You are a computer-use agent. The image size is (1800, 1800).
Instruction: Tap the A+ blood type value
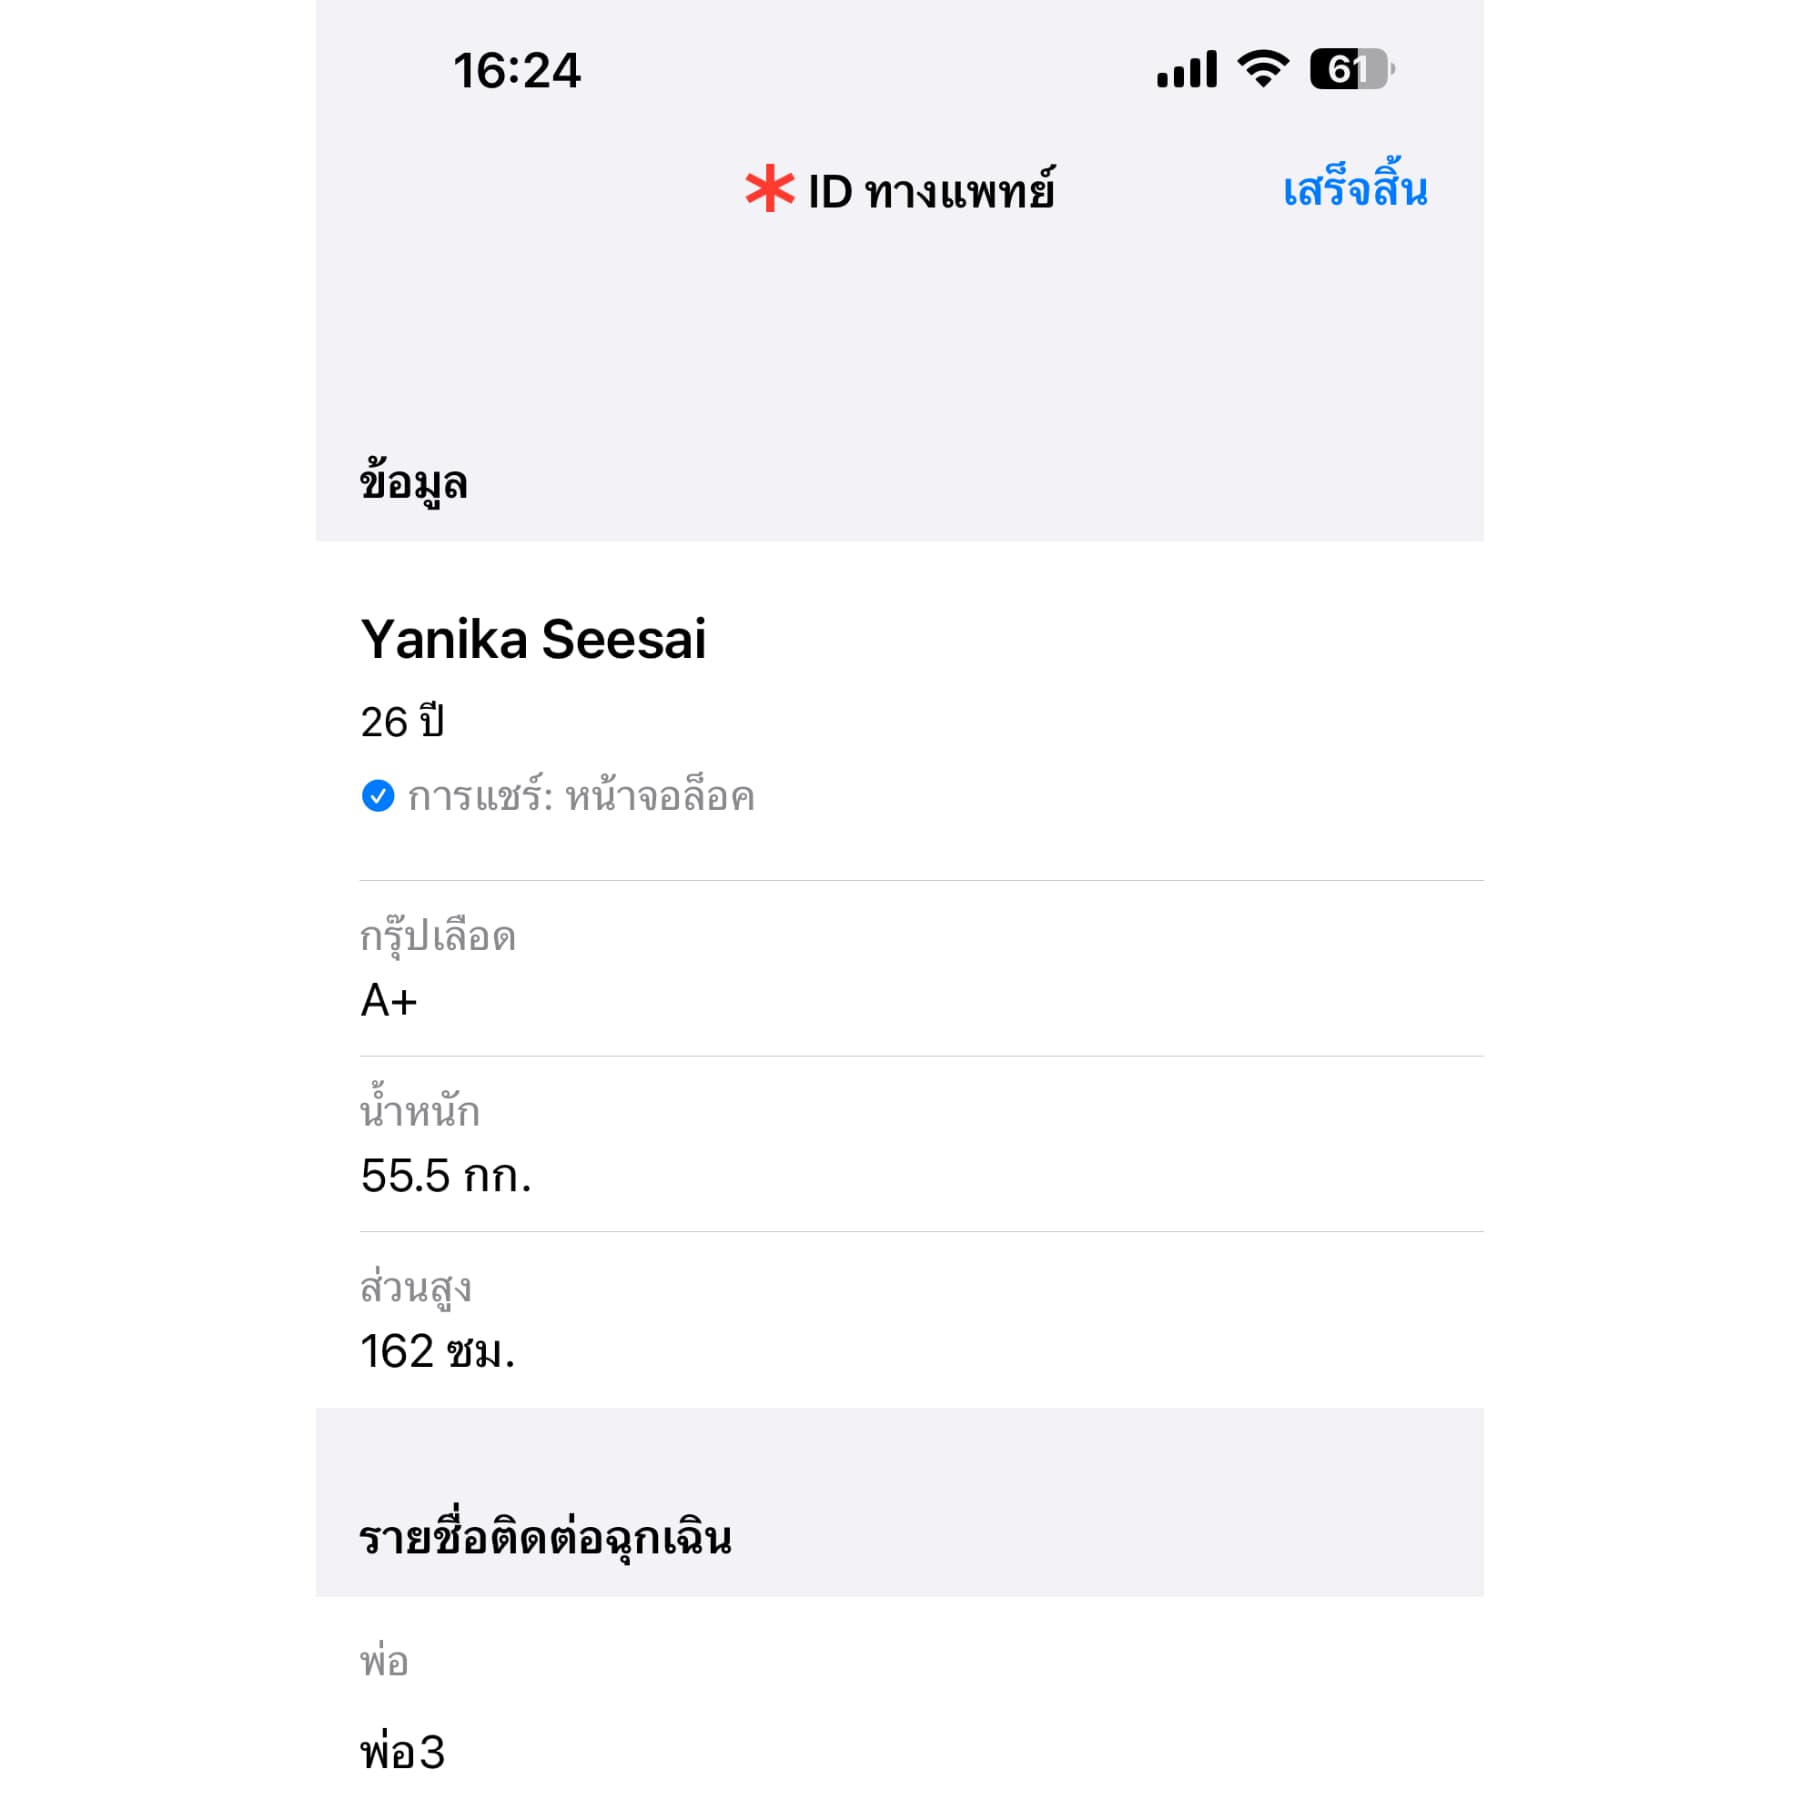pyautogui.click(x=389, y=1000)
